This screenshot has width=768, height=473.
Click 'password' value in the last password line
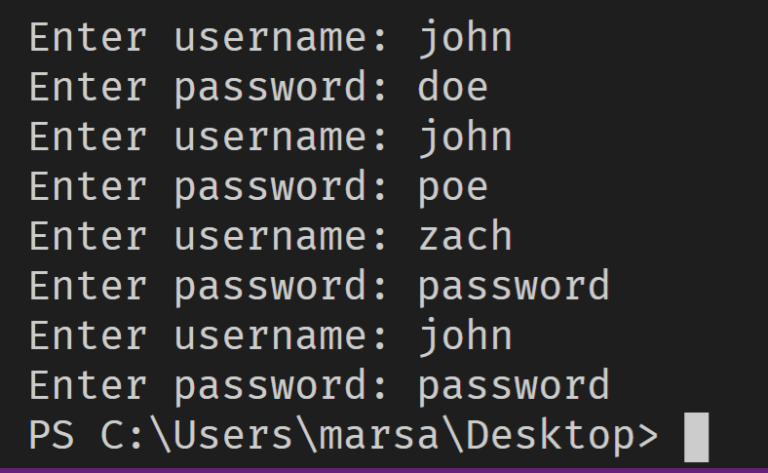point(513,386)
